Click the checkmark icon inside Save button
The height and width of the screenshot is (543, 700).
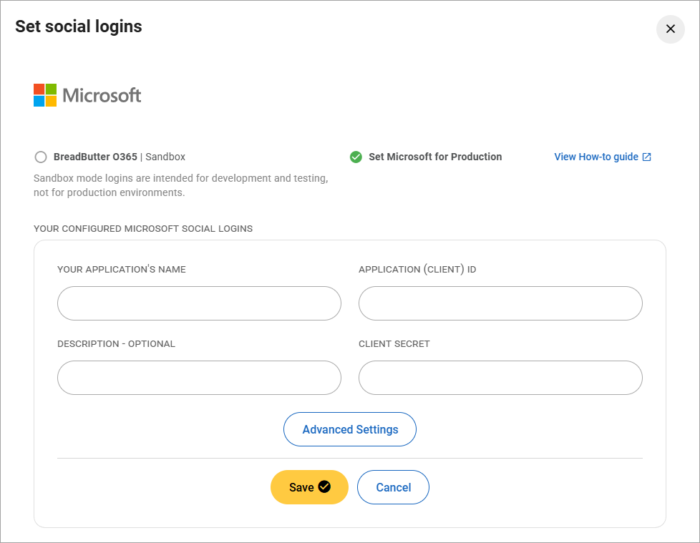324,487
